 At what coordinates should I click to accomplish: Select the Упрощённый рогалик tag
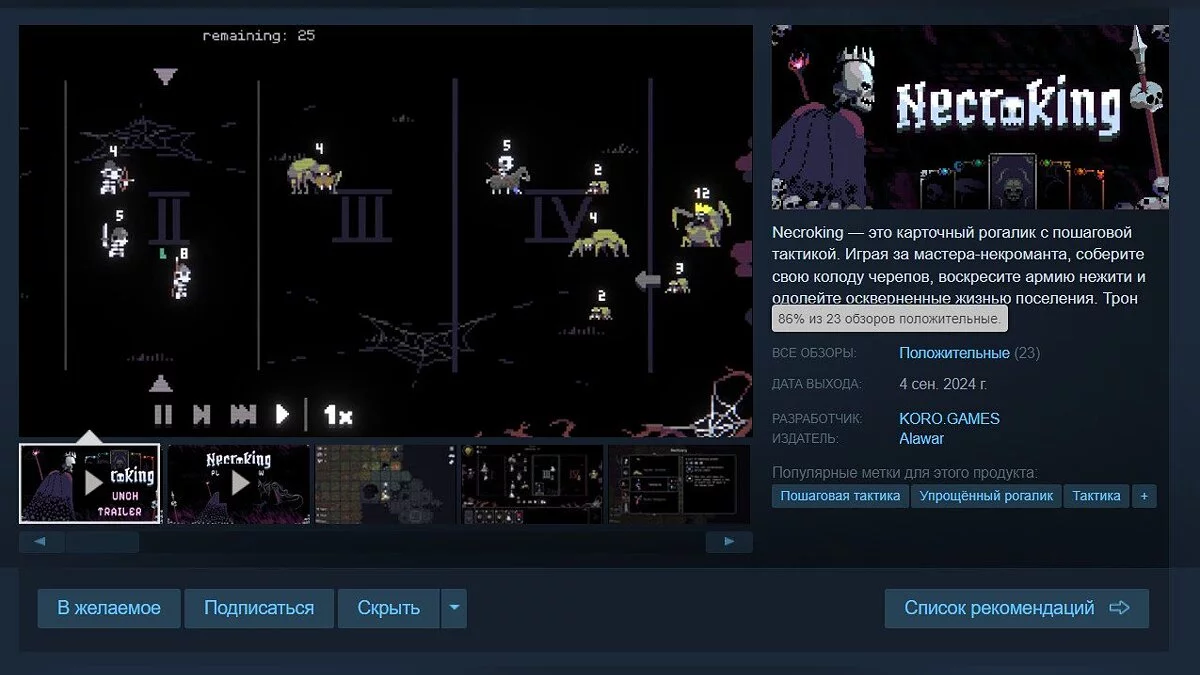987,496
